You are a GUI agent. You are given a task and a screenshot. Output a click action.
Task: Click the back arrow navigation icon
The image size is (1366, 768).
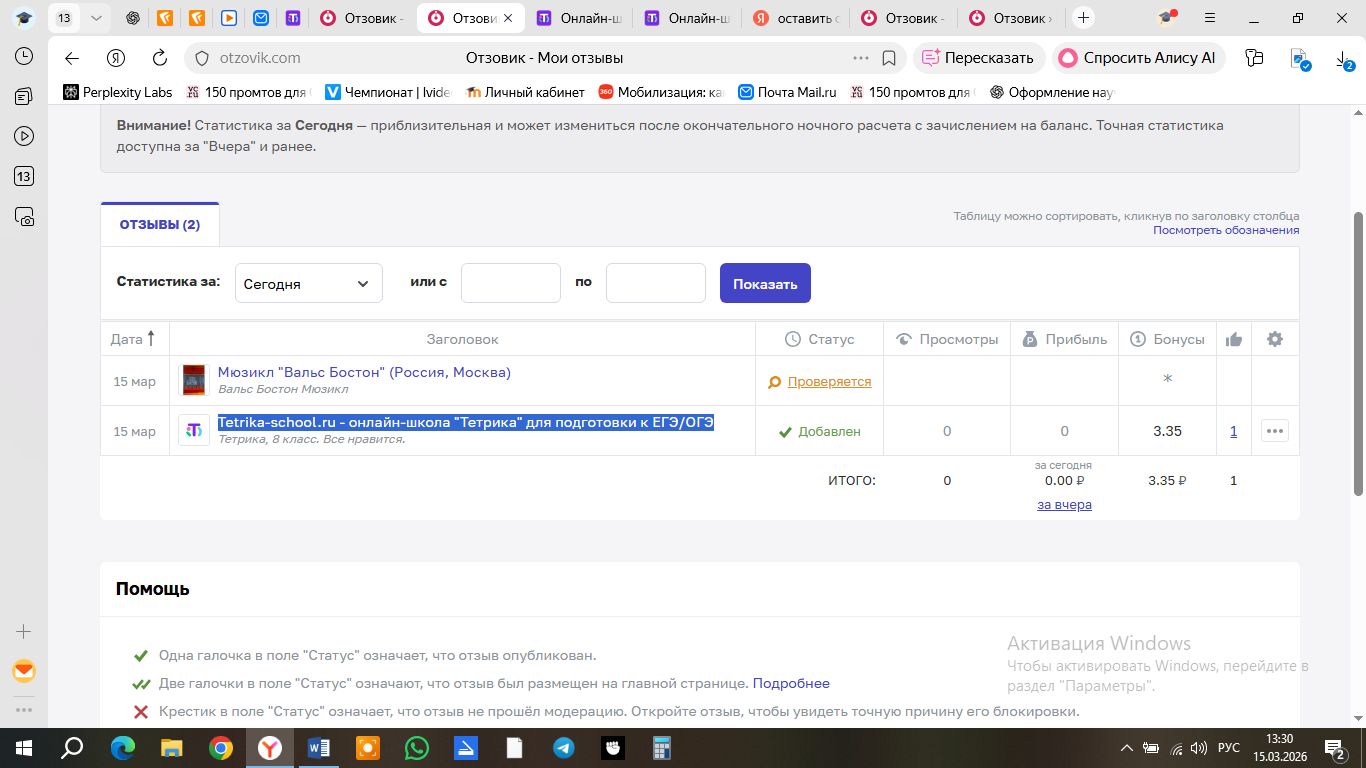tap(72, 58)
